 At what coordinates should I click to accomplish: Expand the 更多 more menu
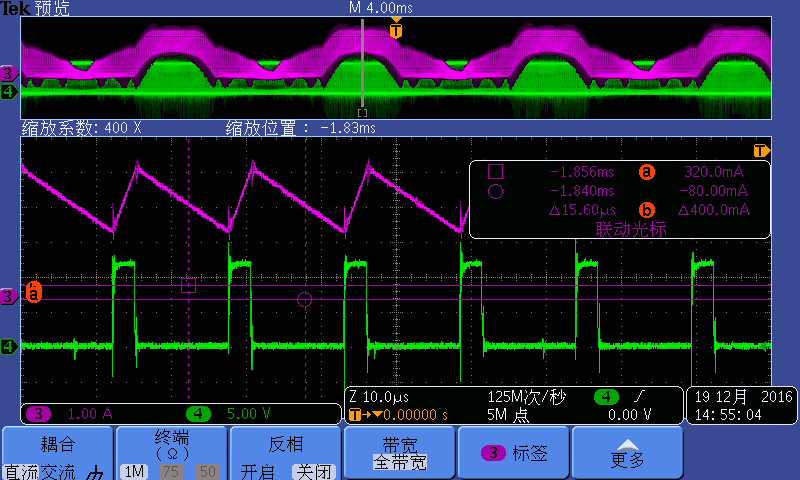(x=628, y=453)
